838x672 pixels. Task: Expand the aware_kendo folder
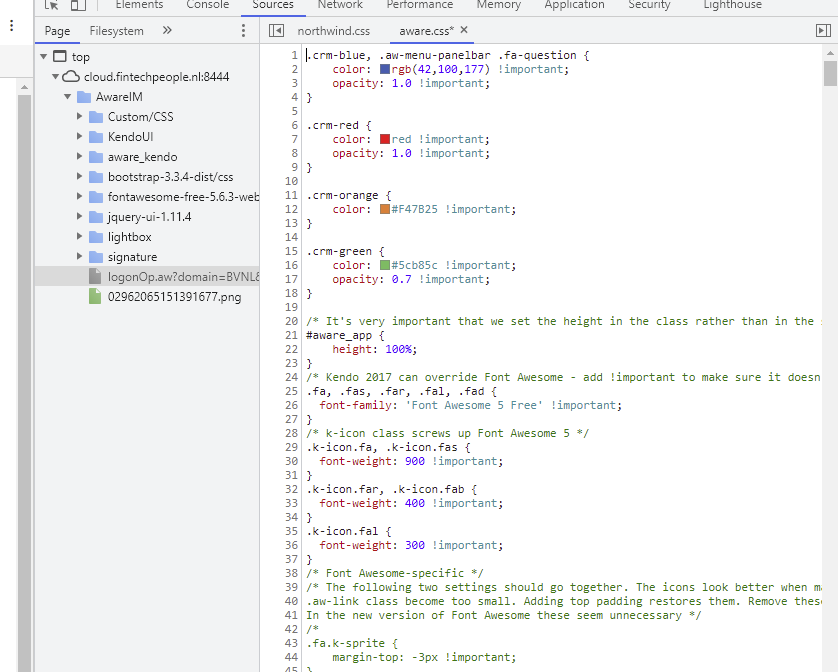(79, 157)
